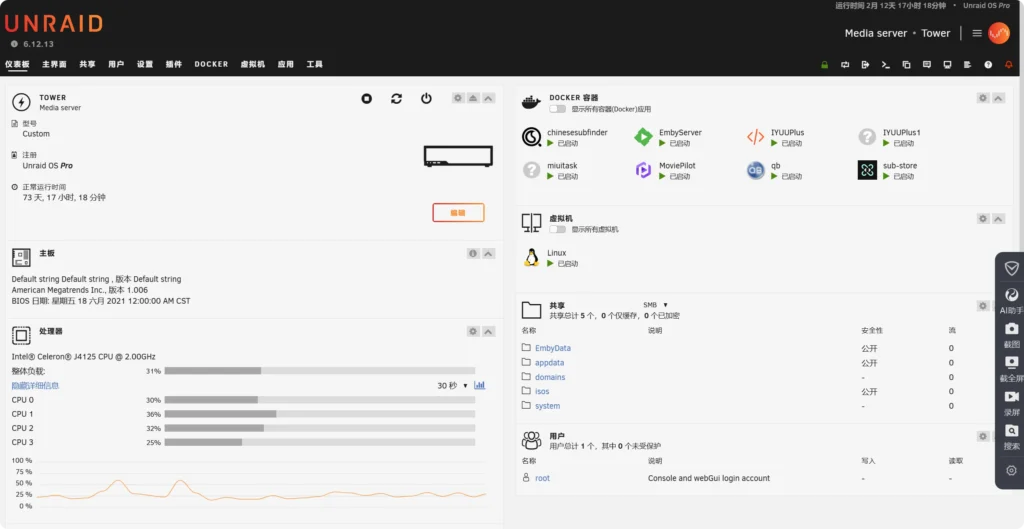Open the 主板 panel info icon

pos(473,253)
